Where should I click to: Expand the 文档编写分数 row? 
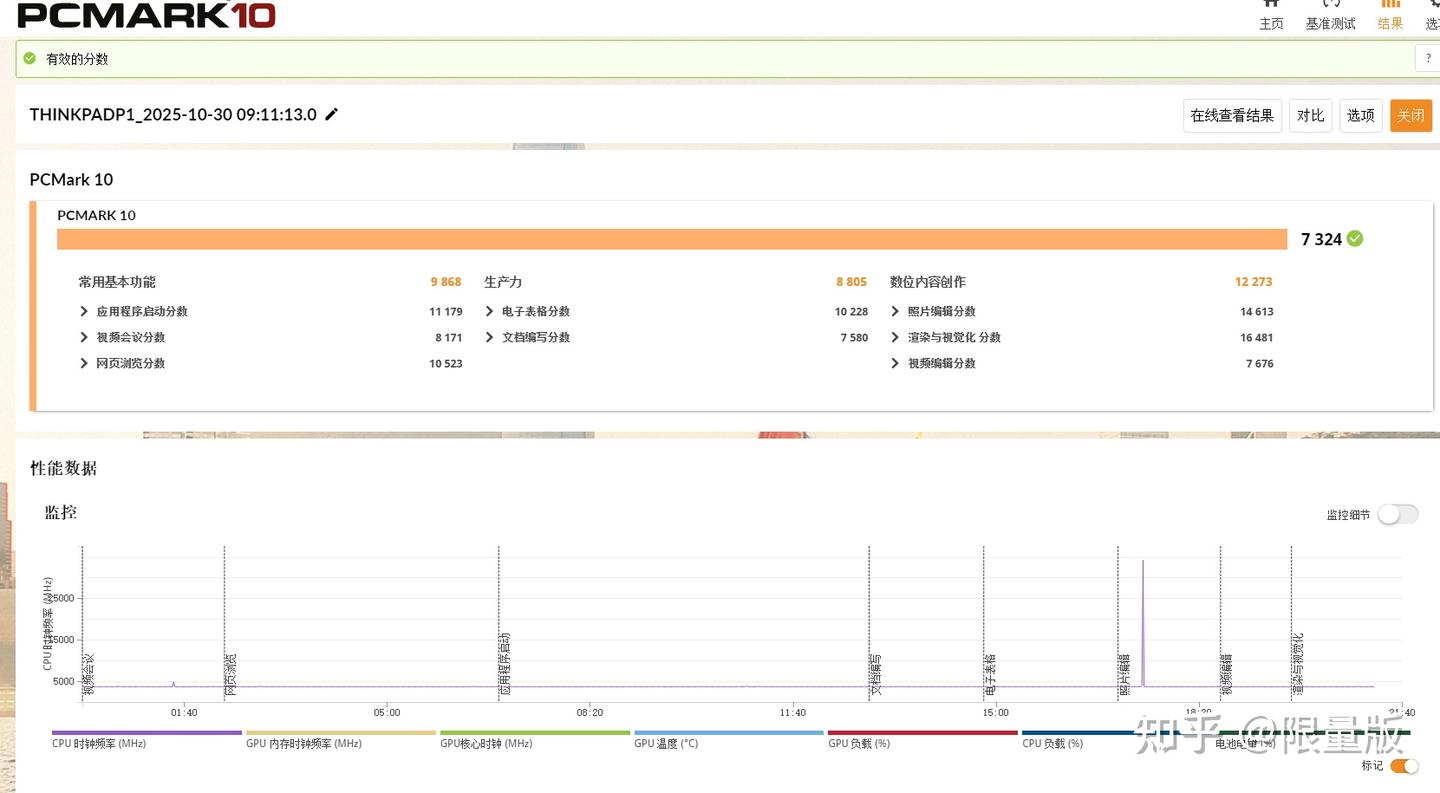[x=490, y=337]
